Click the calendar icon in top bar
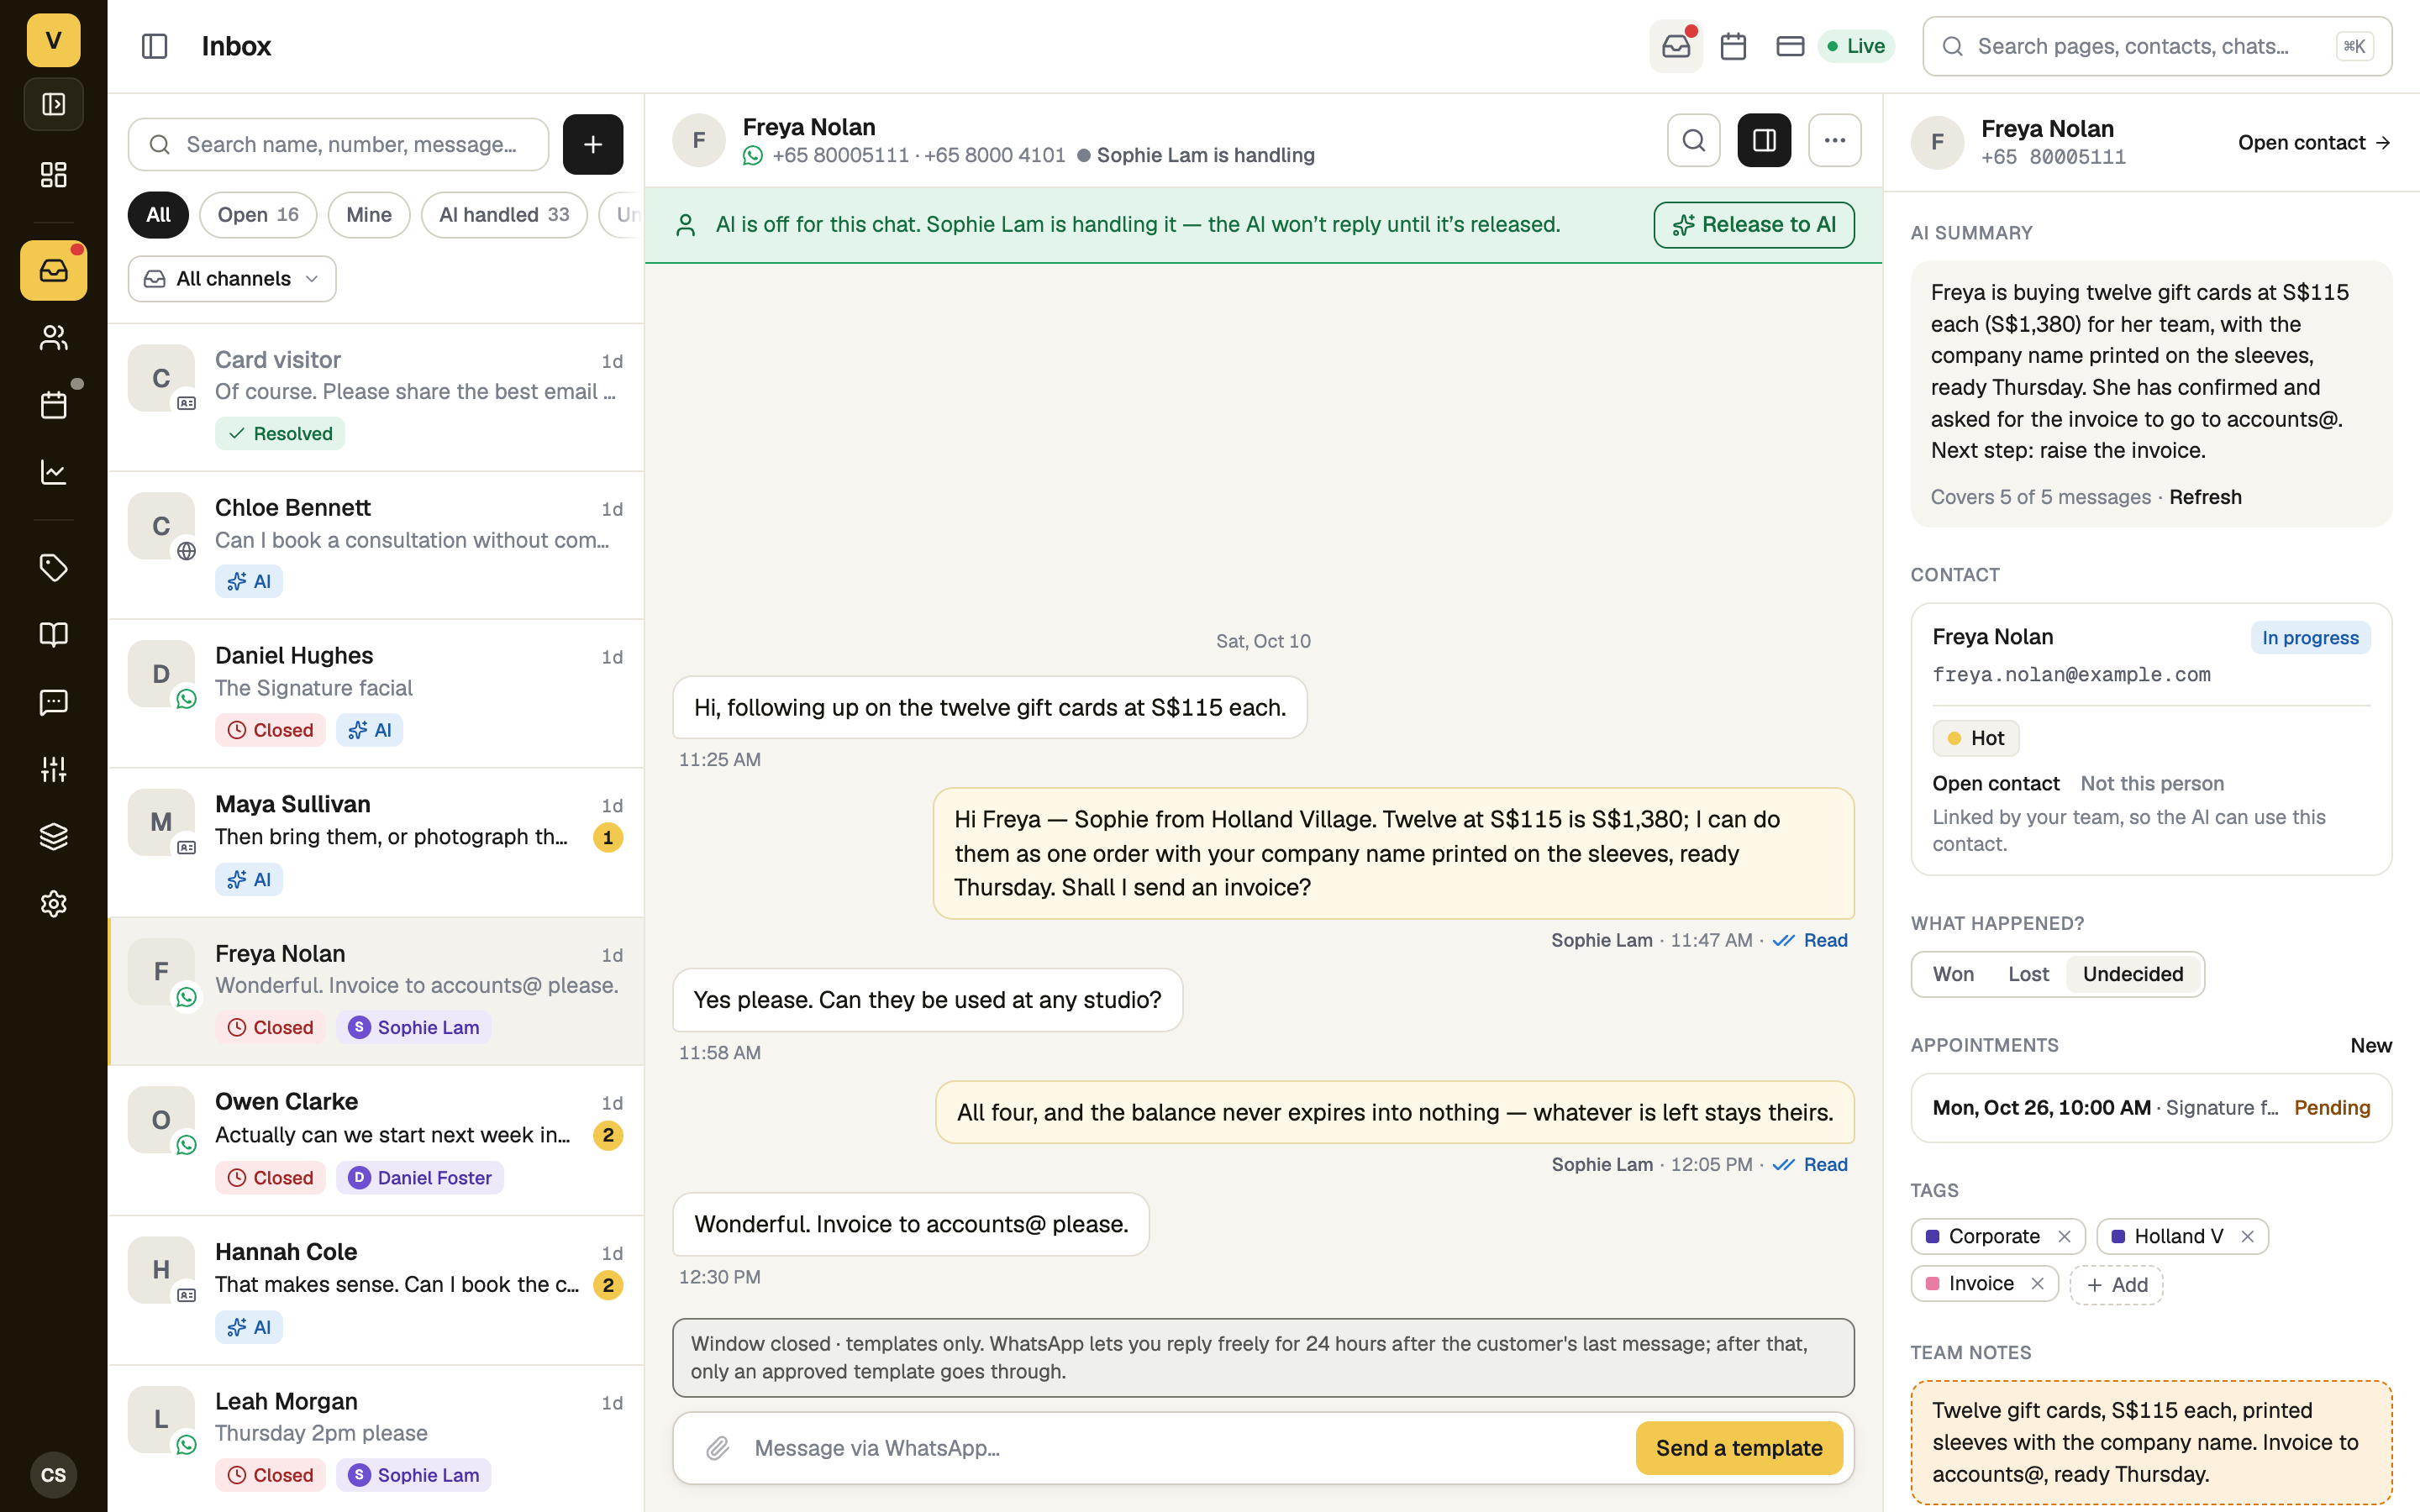The image size is (2420, 1512). (1733, 46)
